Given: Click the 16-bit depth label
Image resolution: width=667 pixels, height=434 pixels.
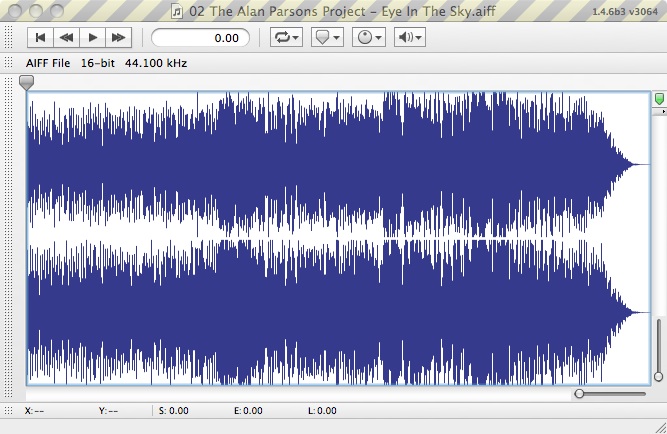Looking at the screenshot, I should tap(98, 63).
